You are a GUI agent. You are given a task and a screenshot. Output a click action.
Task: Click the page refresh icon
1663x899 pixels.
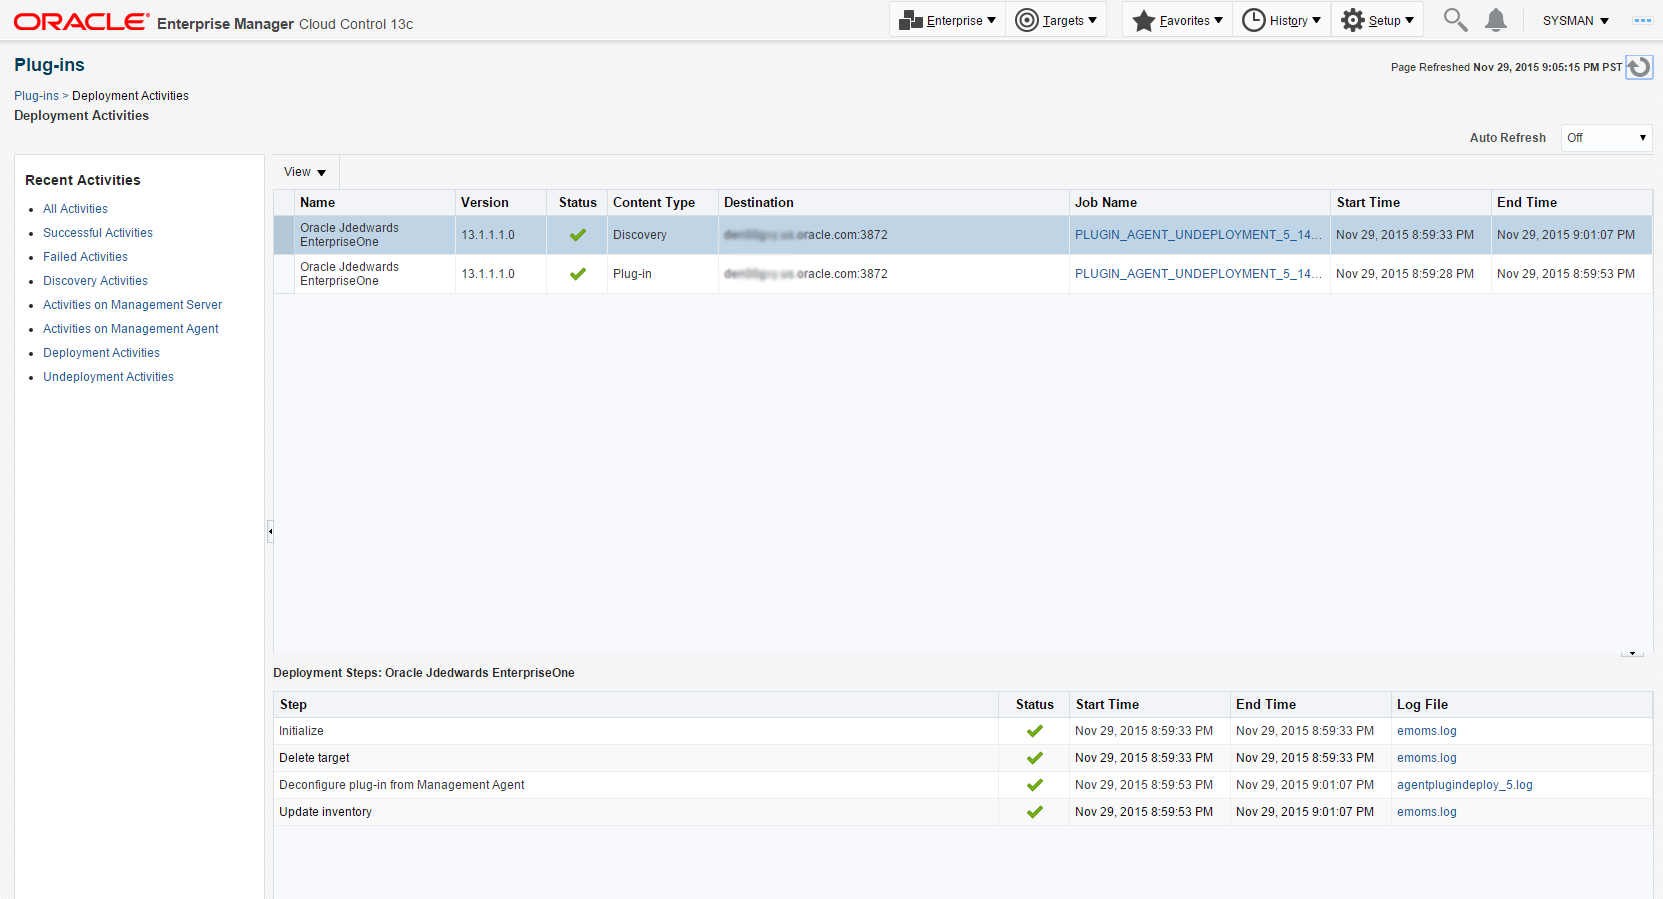pos(1639,67)
